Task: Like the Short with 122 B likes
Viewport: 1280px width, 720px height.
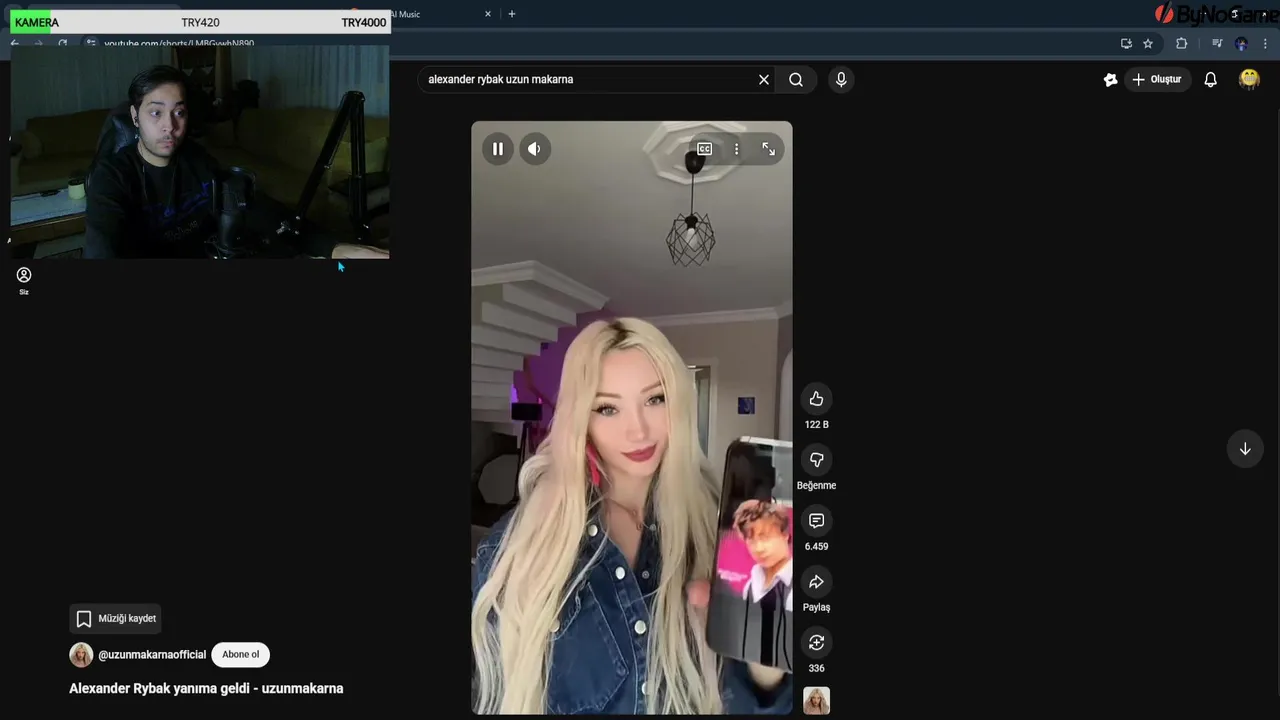Action: tap(816, 399)
